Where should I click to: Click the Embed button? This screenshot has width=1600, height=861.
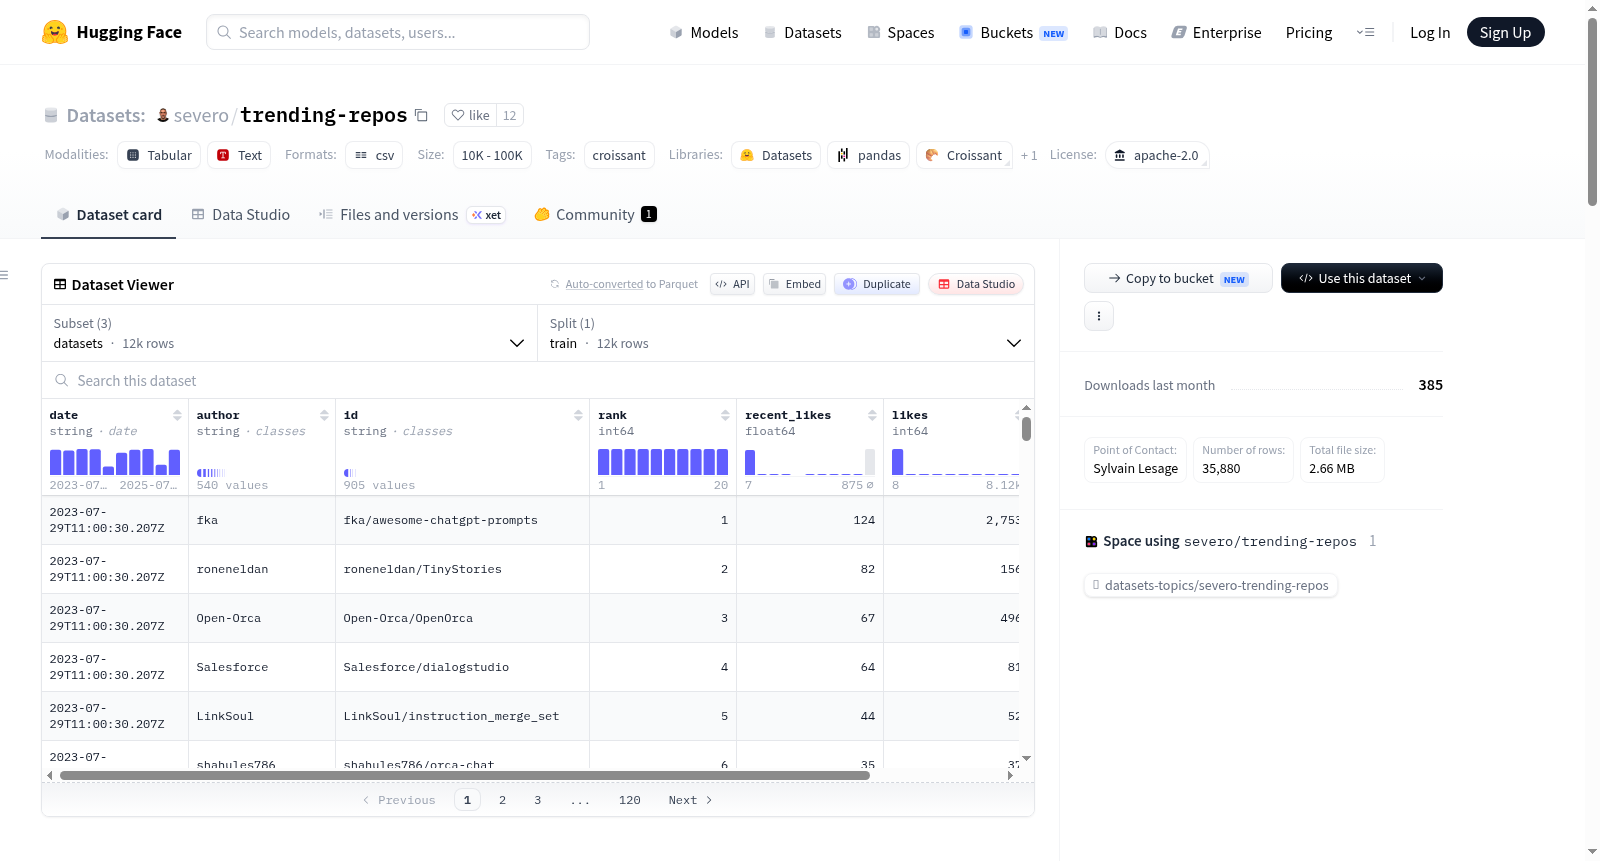(794, 284)
